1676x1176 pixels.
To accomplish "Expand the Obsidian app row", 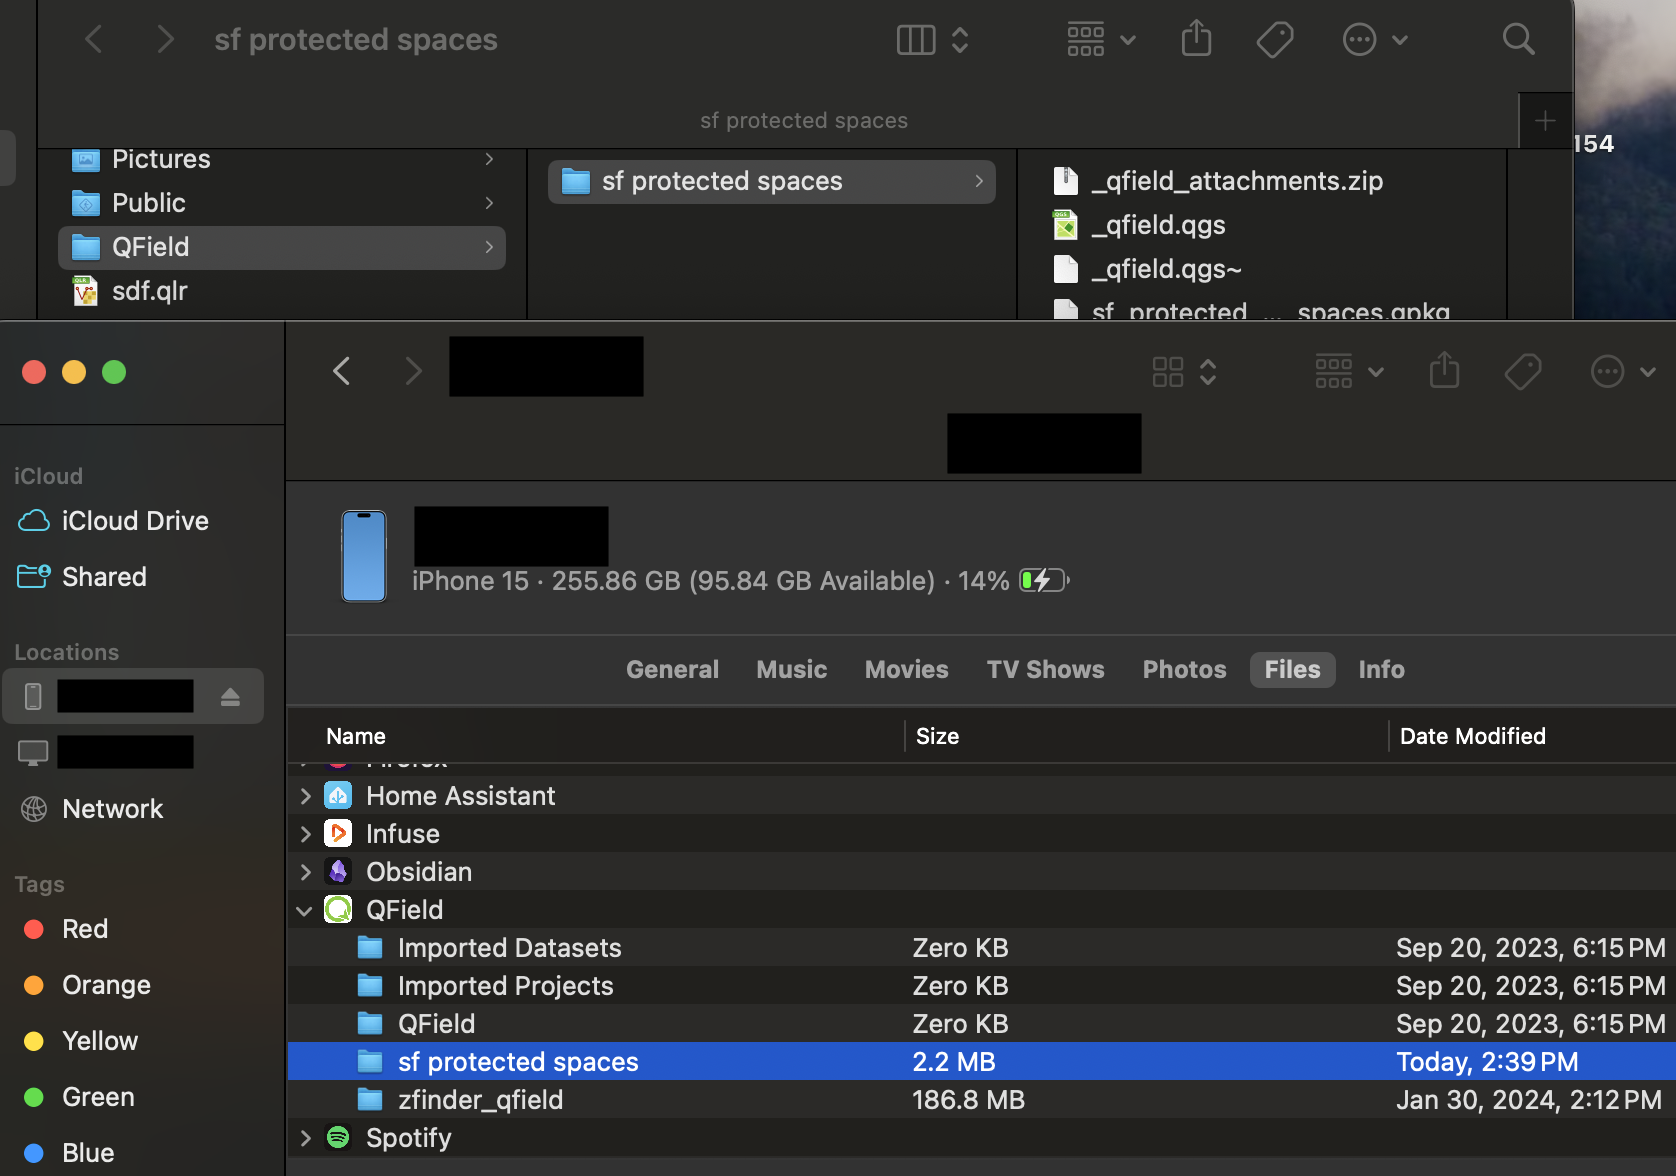I will (x=306, y=872).
